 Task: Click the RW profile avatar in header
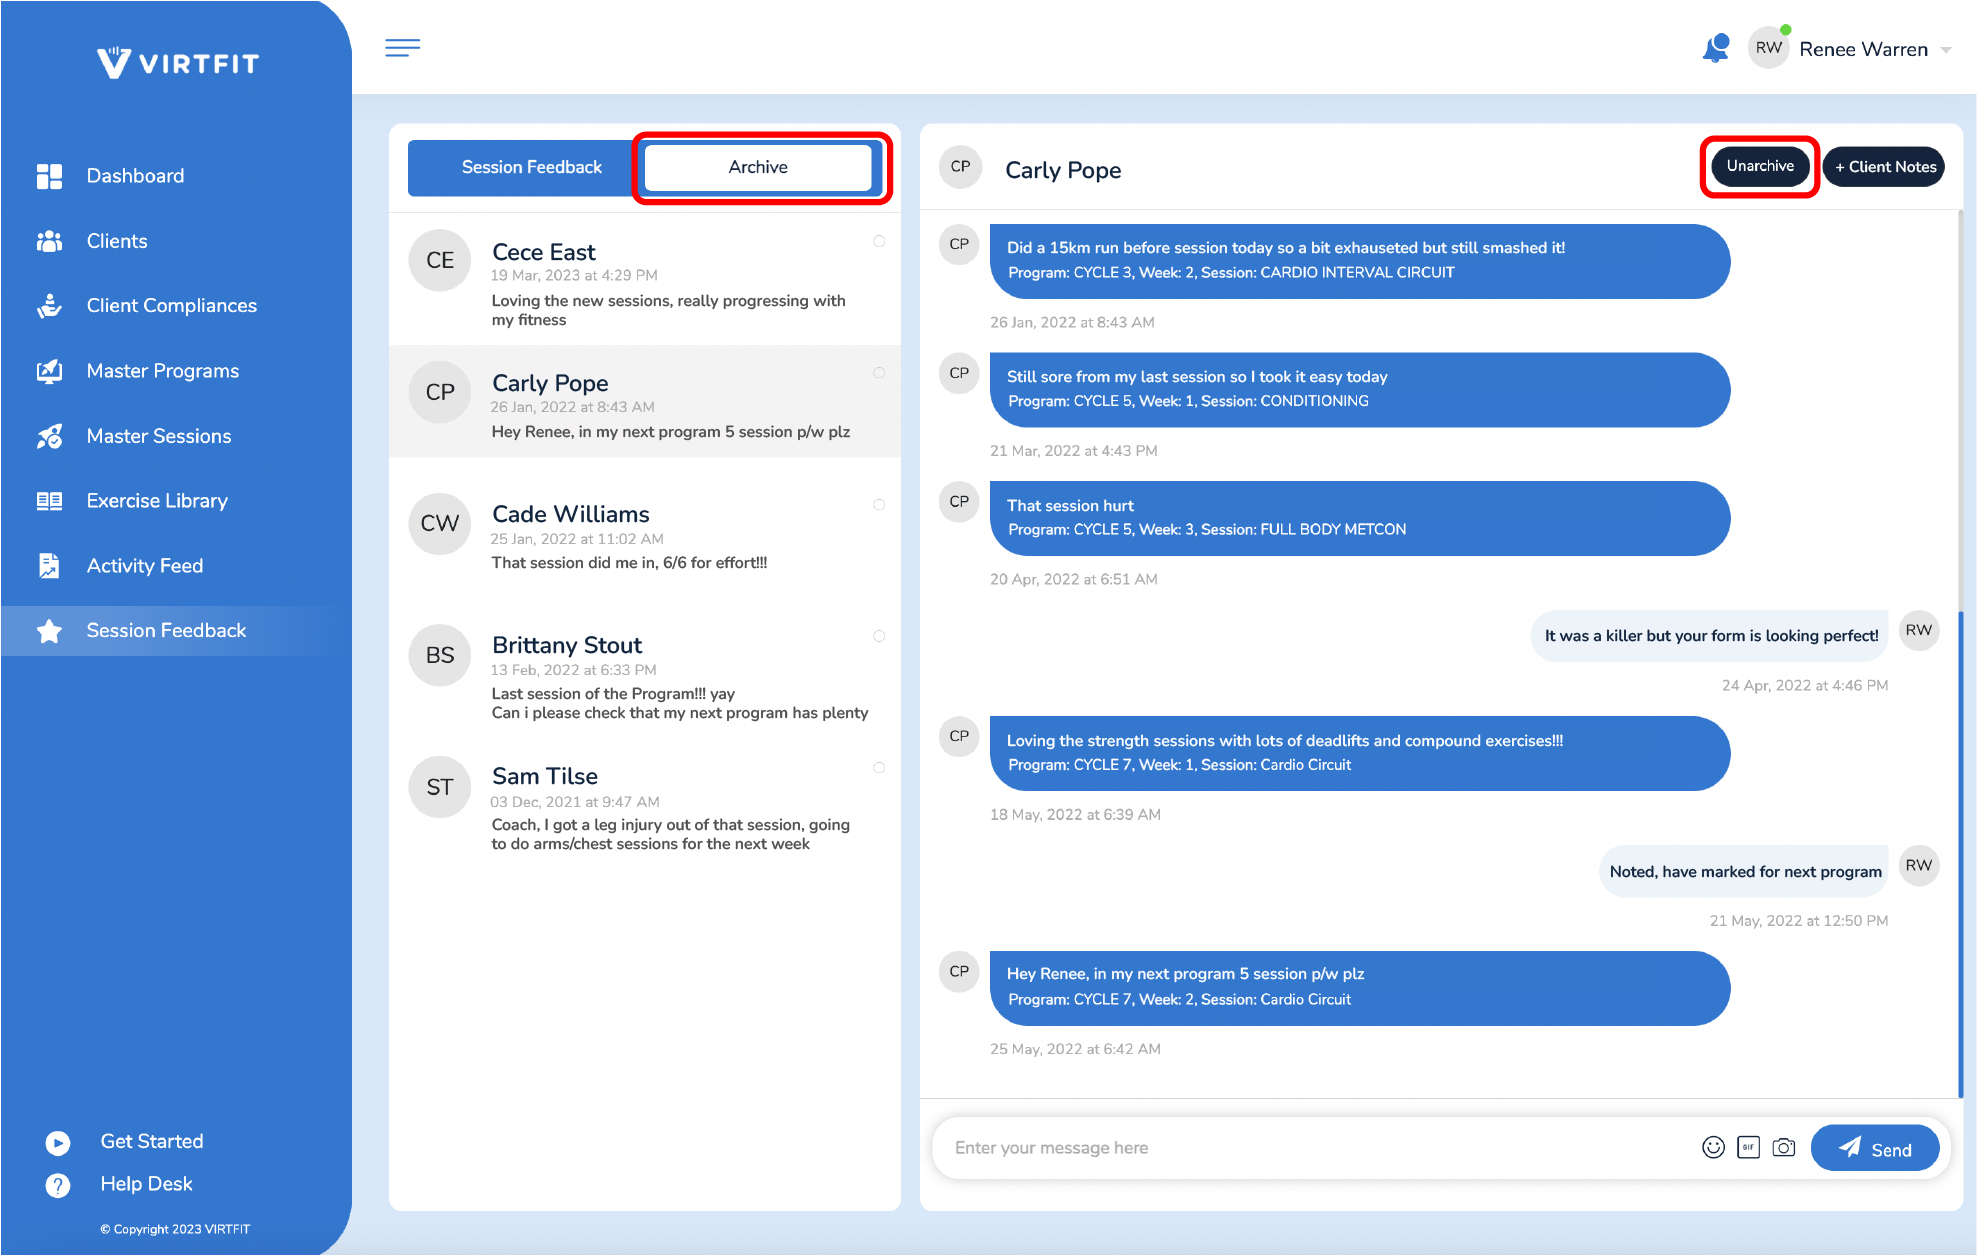pos(1768,48)
